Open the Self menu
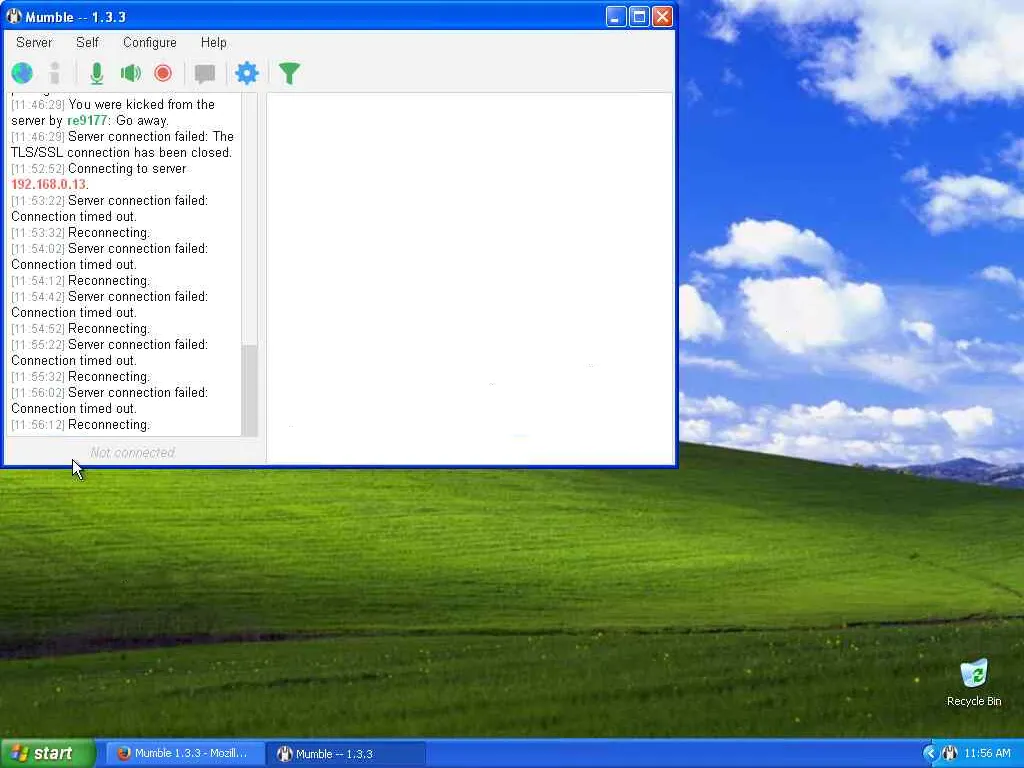Viewport: 1024px width, 768px height. (x=87, y=42)
